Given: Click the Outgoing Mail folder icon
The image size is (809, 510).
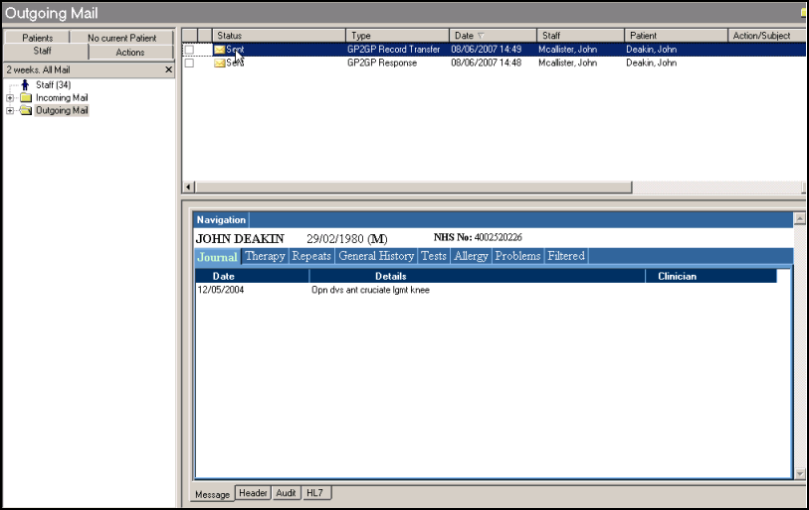Looking at the screenshot, I should pos(26,111).
